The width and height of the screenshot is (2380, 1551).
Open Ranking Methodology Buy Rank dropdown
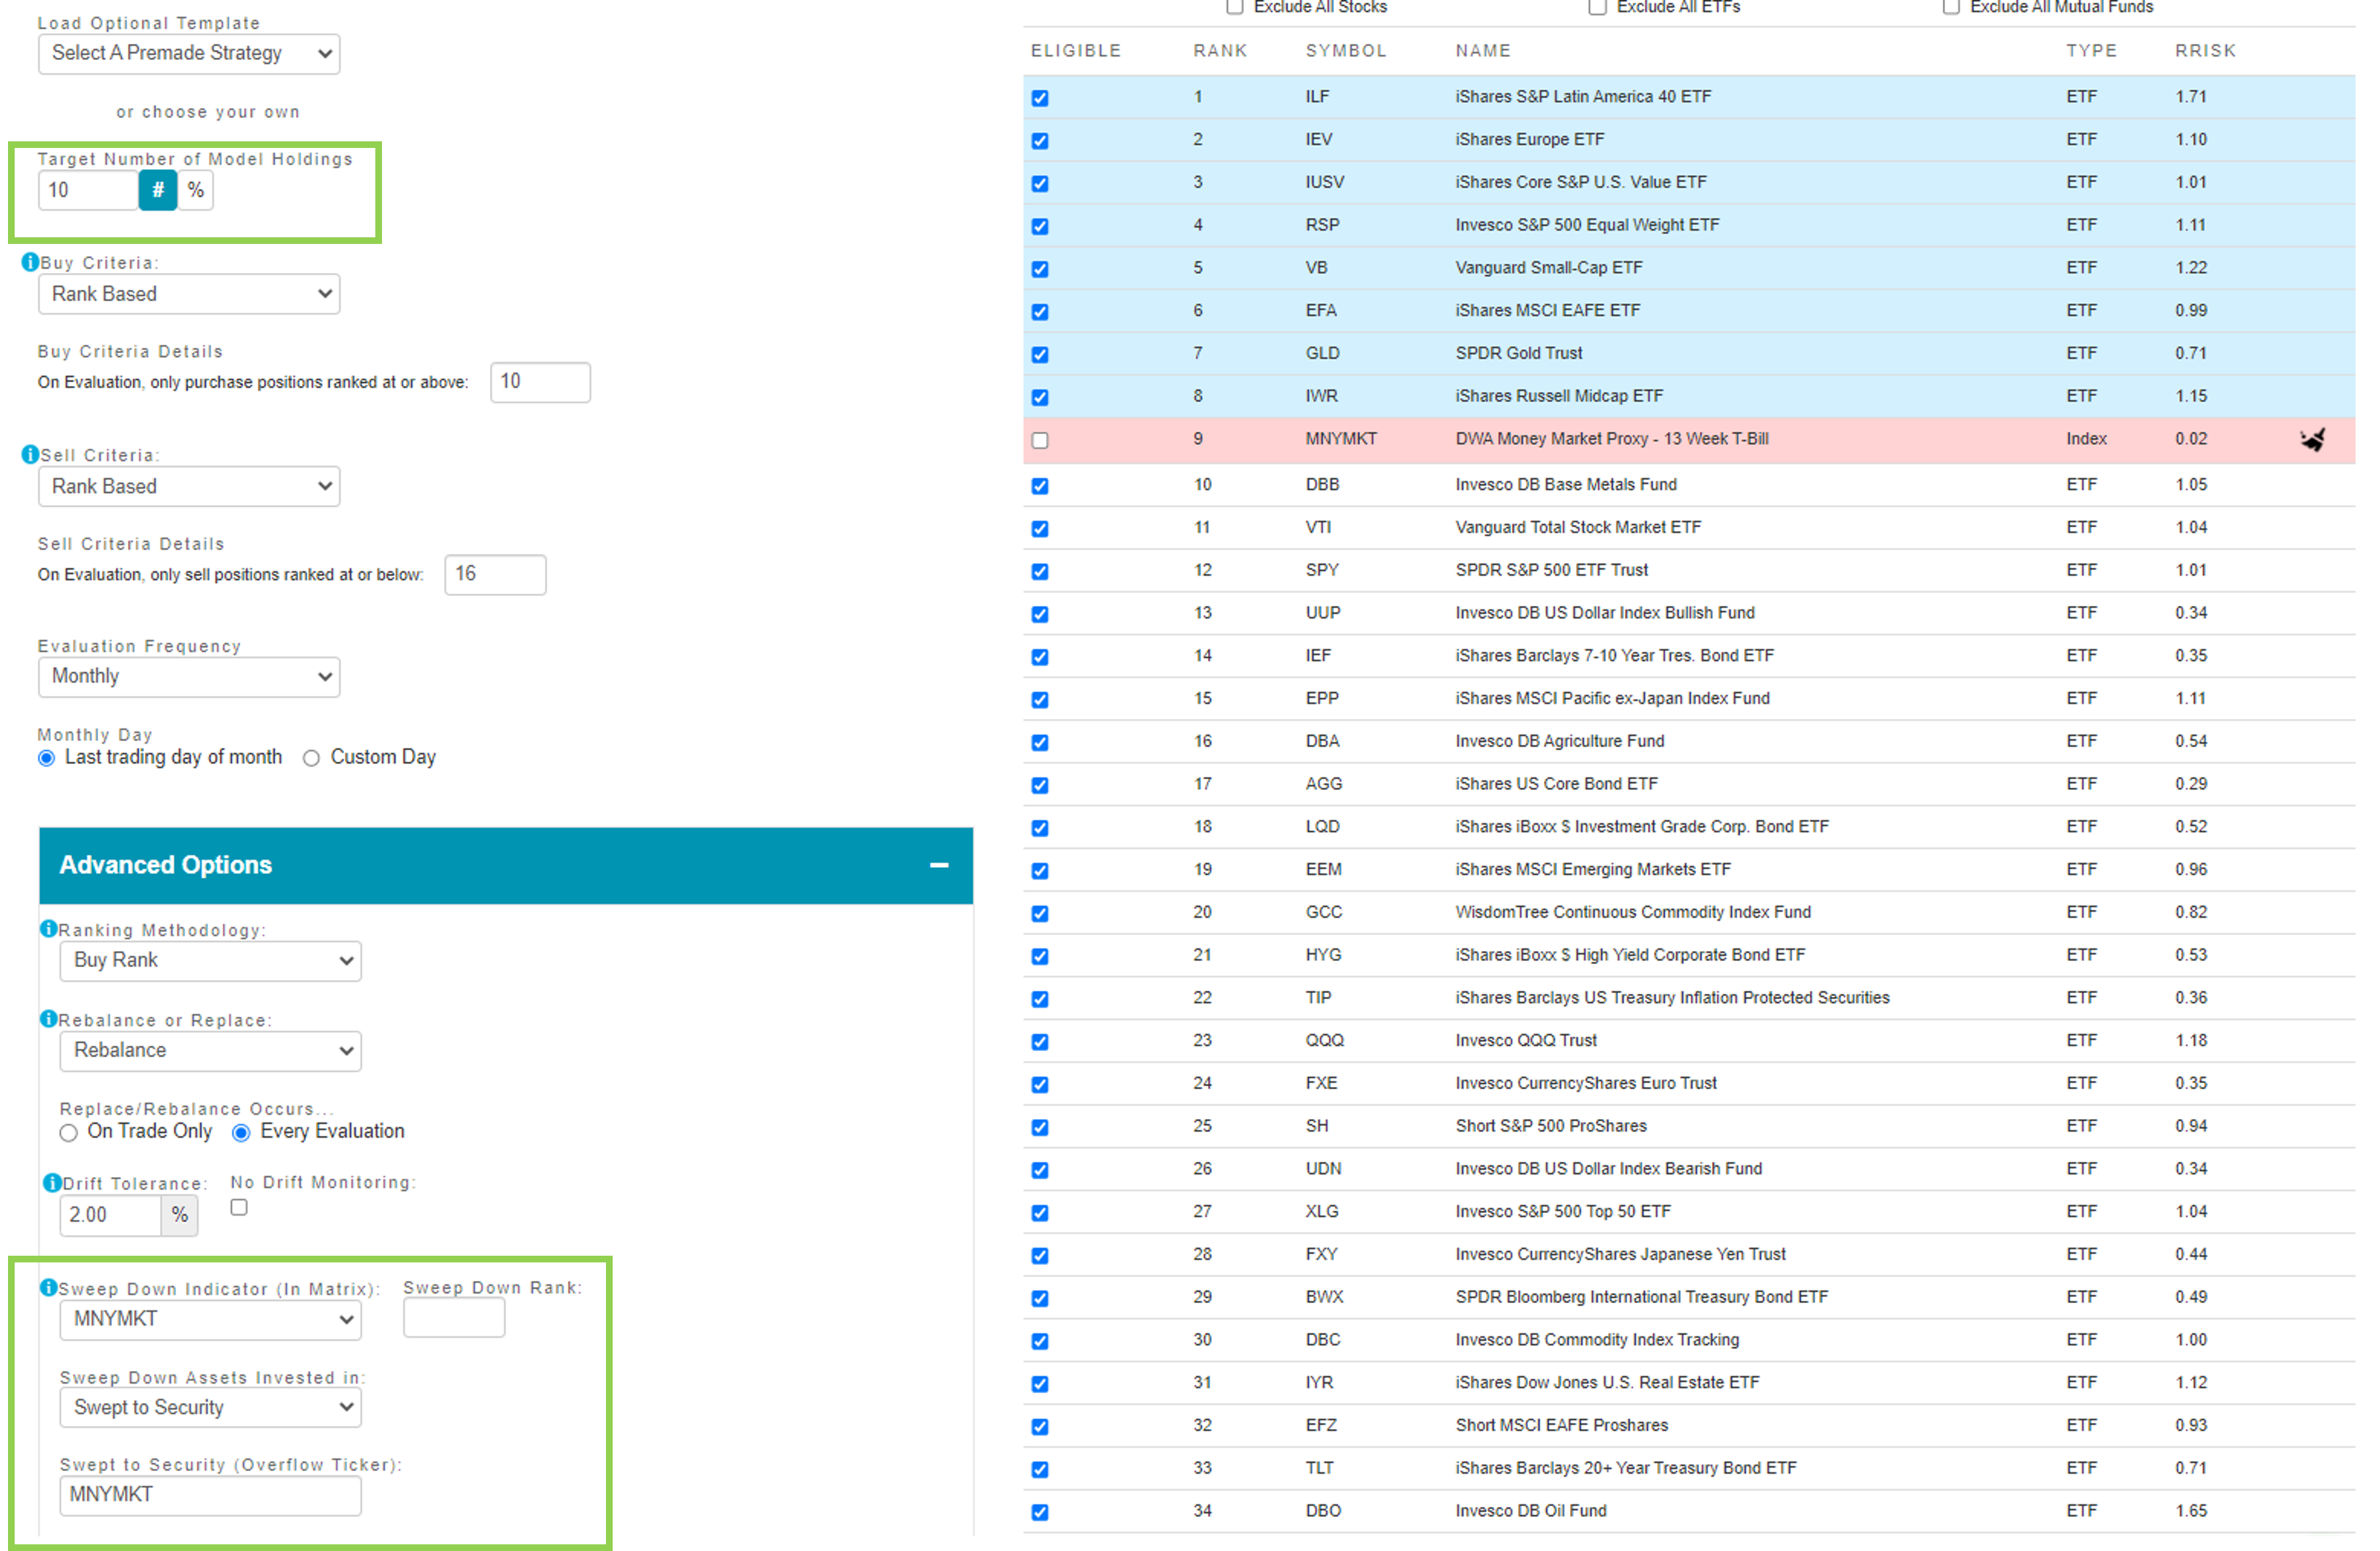(210, 961)
